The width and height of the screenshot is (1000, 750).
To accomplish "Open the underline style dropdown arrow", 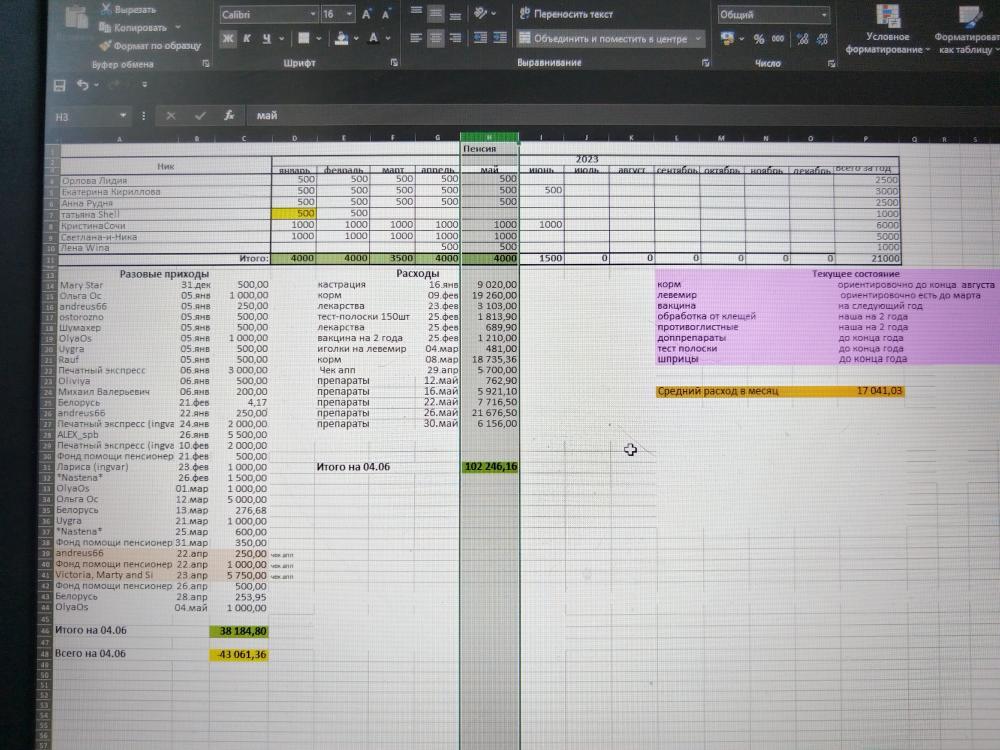I will [281, 38].
